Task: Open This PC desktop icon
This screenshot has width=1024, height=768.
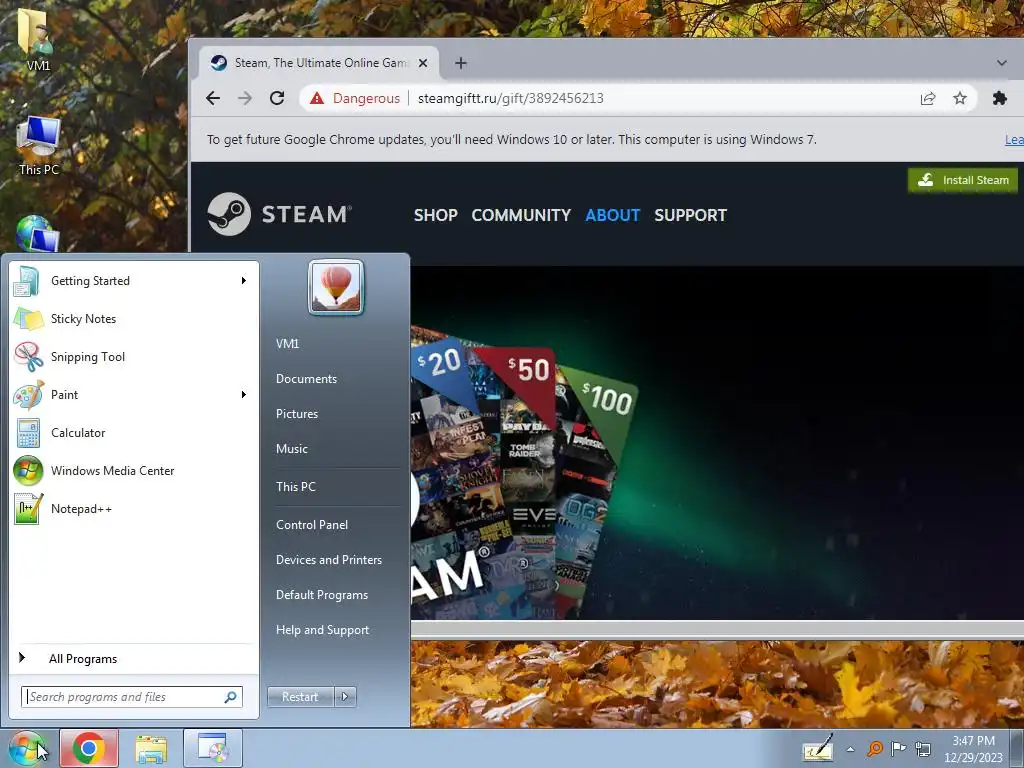Action: (x=39, y=146)
